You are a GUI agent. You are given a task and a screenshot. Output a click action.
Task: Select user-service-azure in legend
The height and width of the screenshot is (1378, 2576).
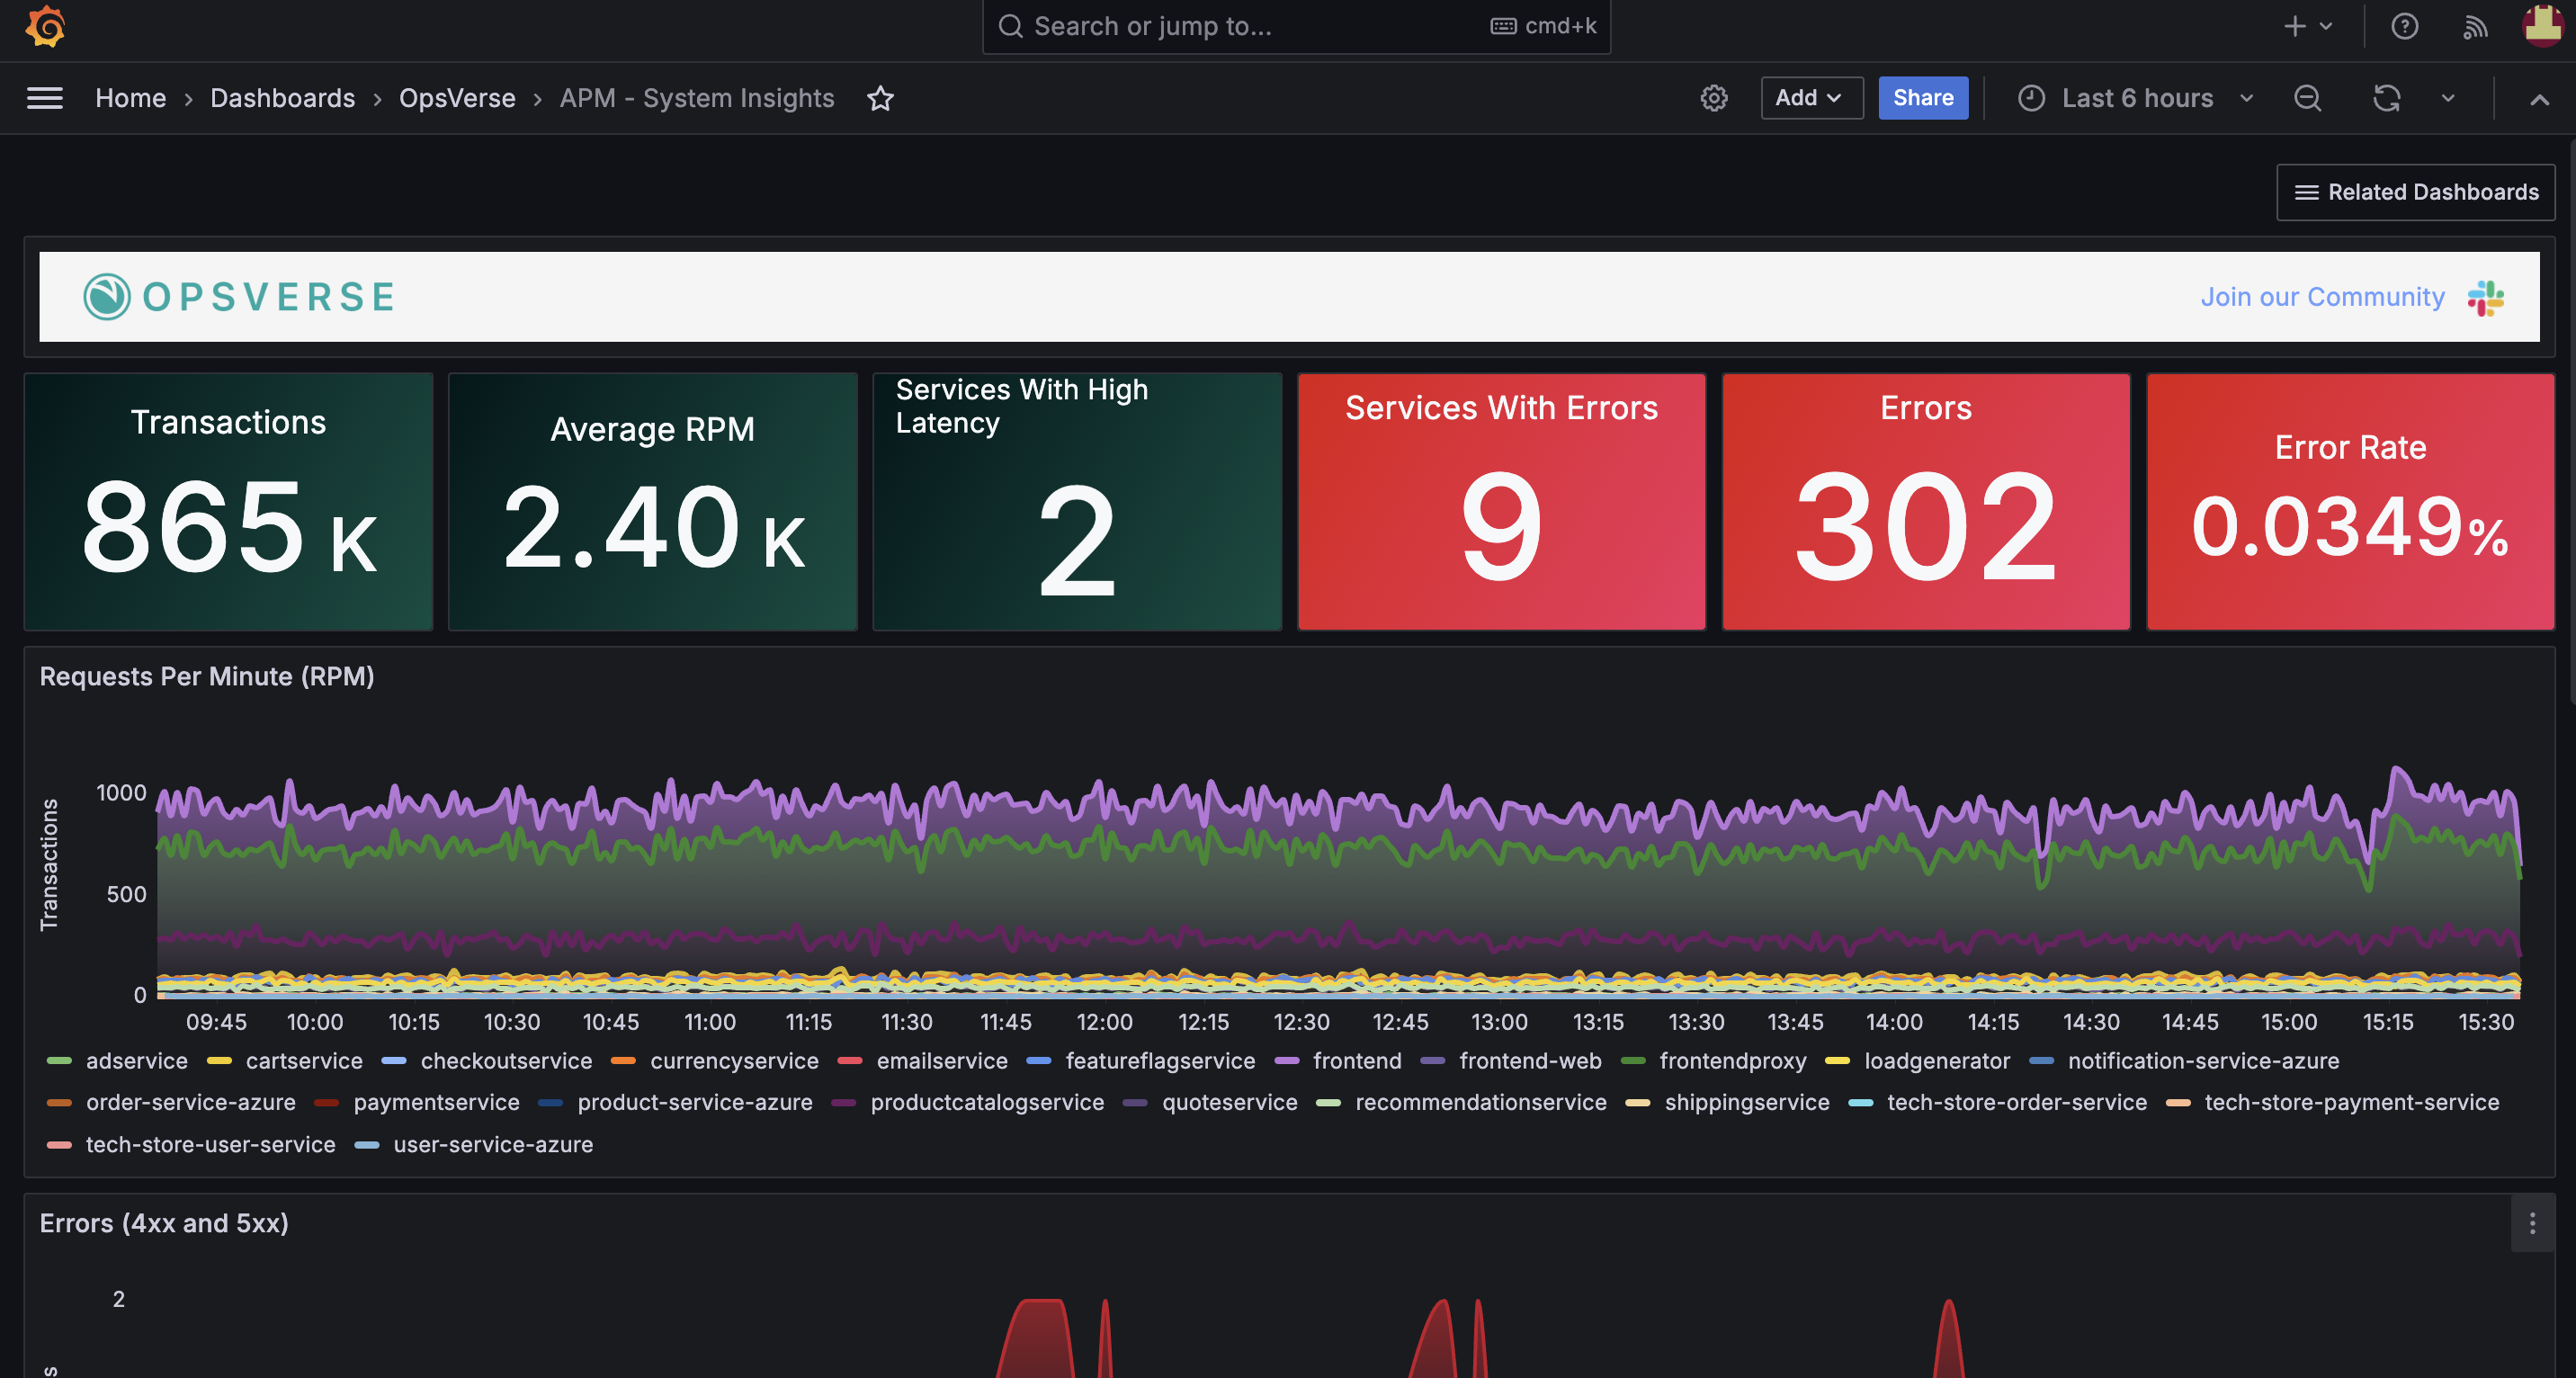pos(493,1145)
